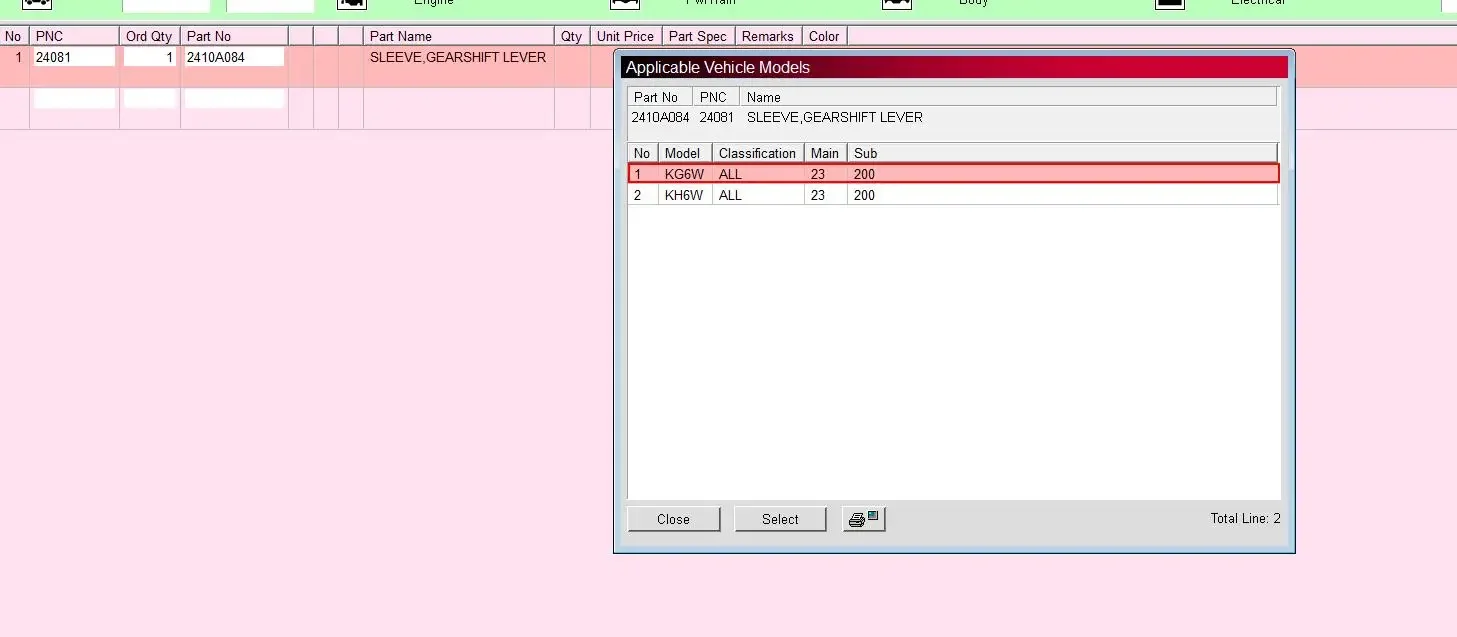Screen dimensions: 1457x637
Task: Click the dialog's No column header
Action: [x=642, y=153]
